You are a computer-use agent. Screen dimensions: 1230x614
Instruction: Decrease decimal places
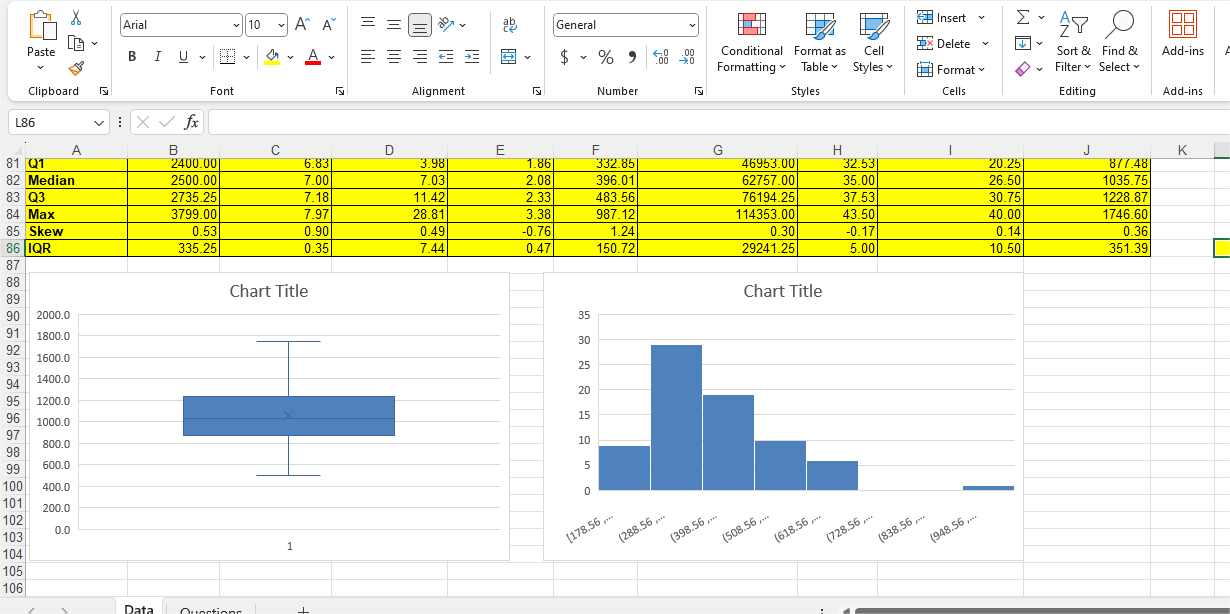pyautogui.click(x=688, y=57)
